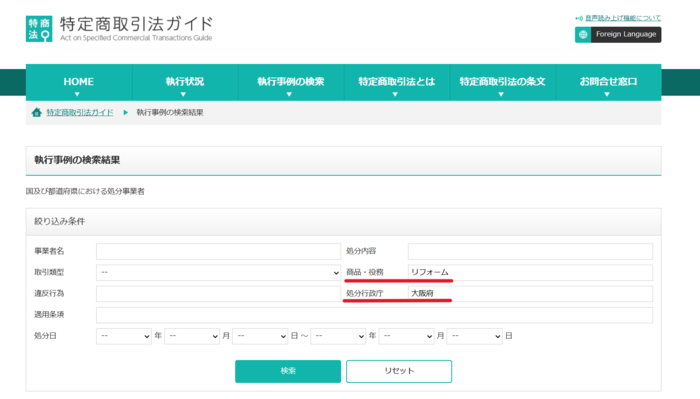Click the 絞り込み条件 panel header
700x399 pixels.
pyautogui.click(x=343, y=222)
